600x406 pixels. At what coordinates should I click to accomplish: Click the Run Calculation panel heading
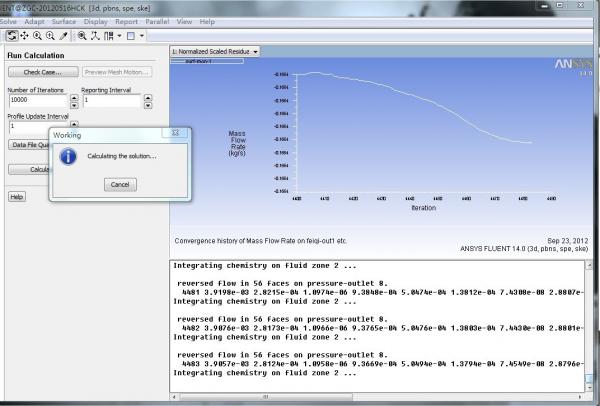click(x=36, y=55)
